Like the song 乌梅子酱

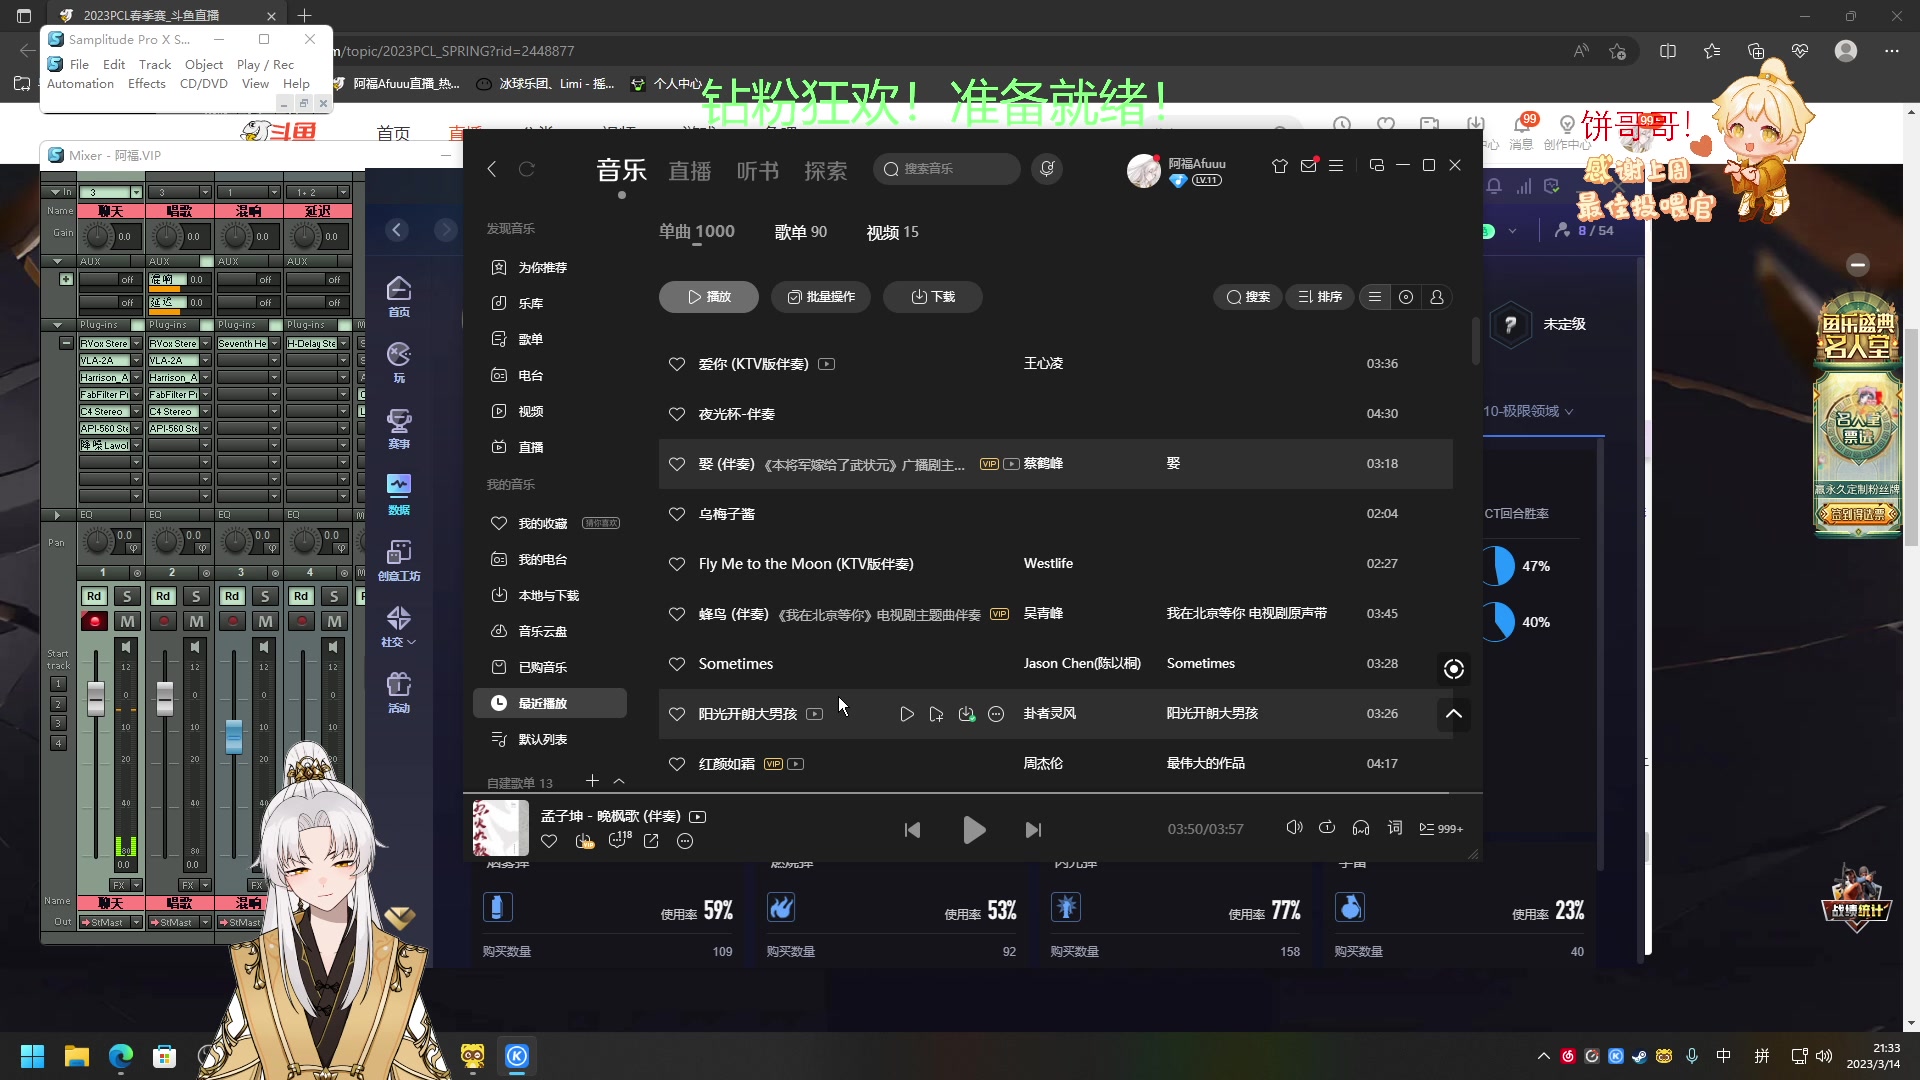click(x=677, y=514)
